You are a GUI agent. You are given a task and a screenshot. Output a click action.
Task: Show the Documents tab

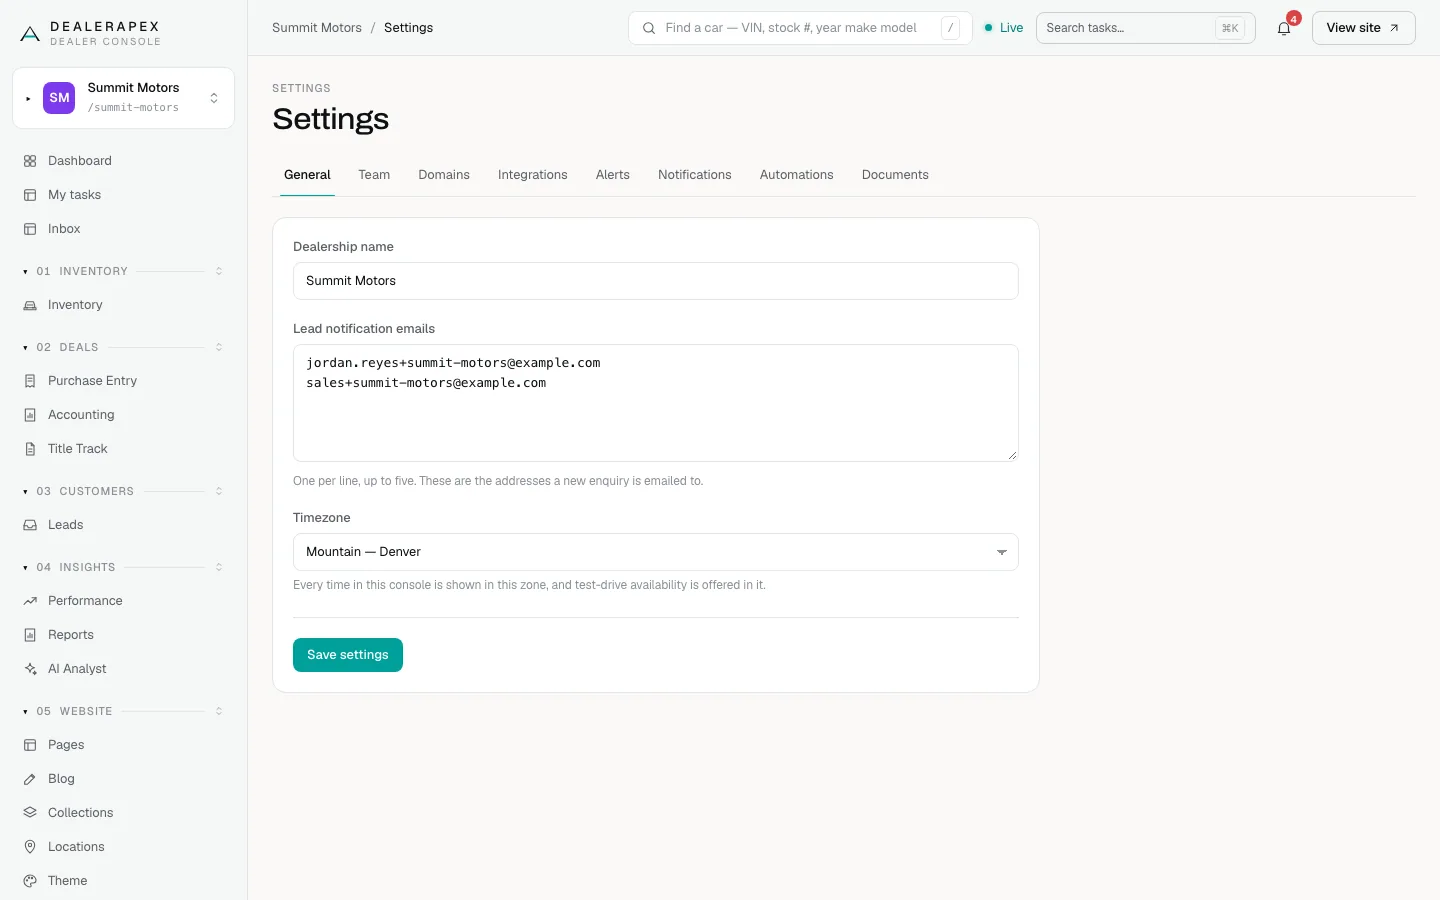[895, 175]
